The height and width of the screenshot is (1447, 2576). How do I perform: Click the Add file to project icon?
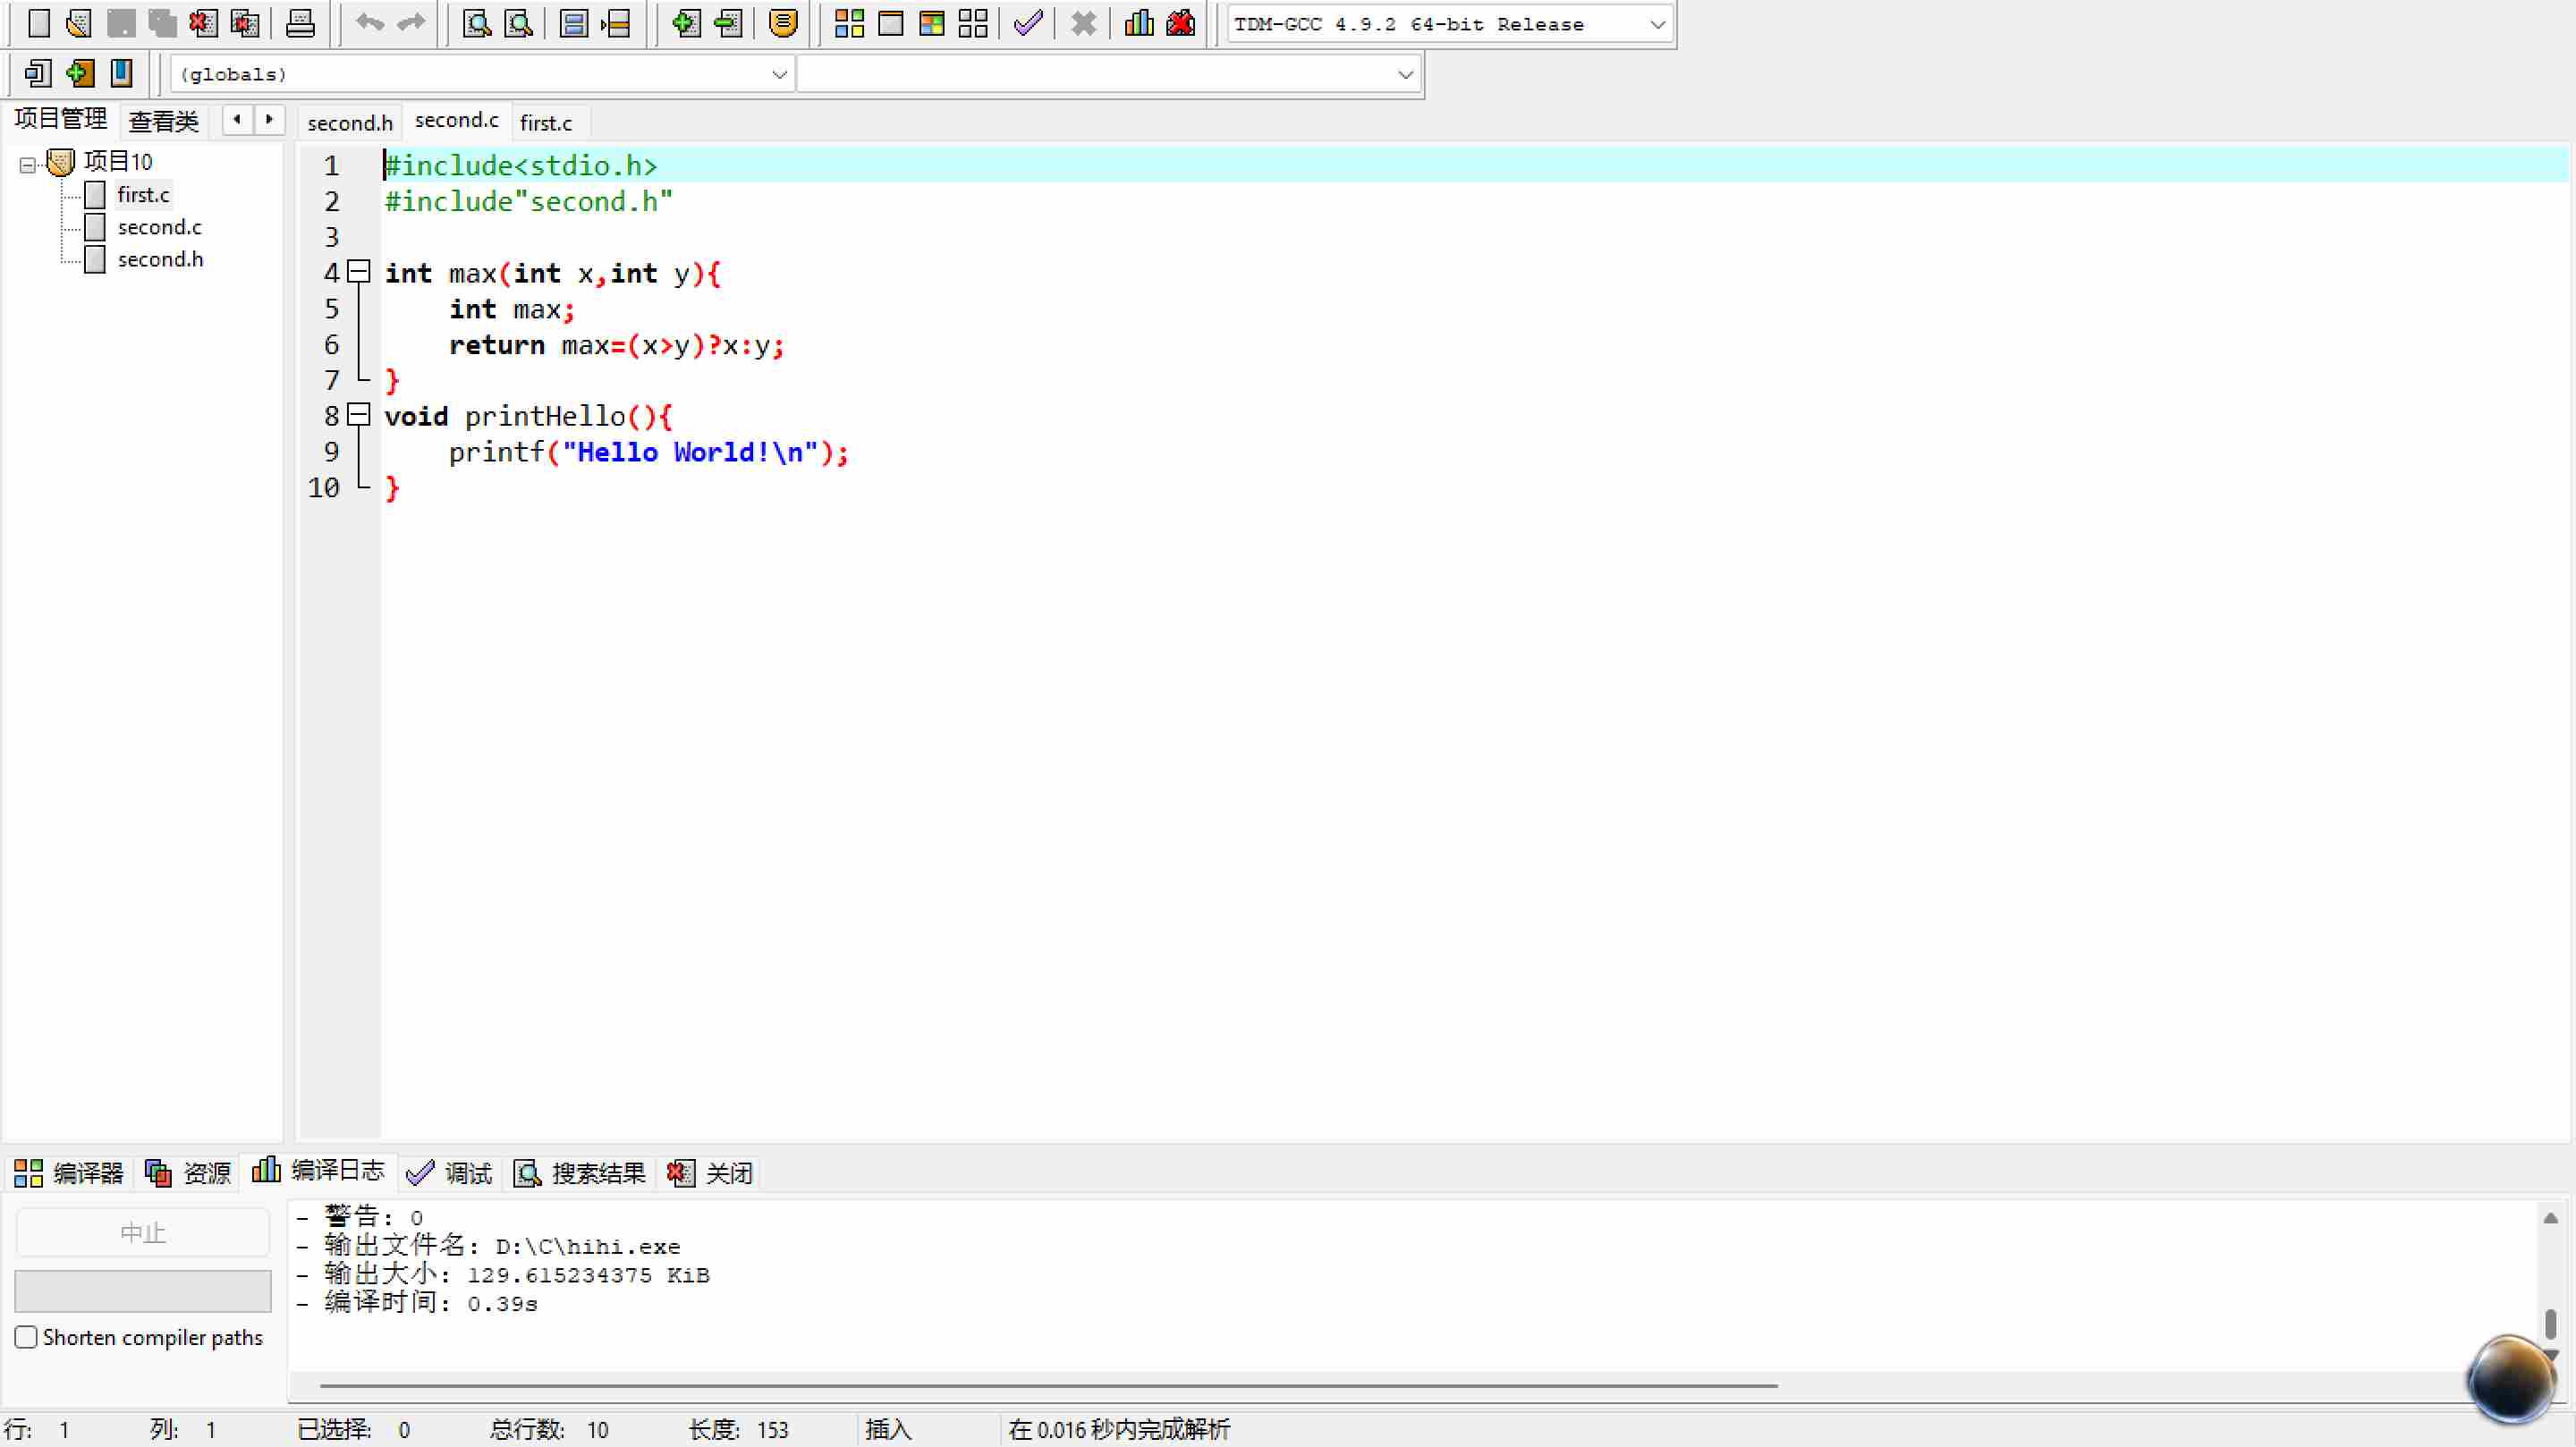[x=686, y=23]
